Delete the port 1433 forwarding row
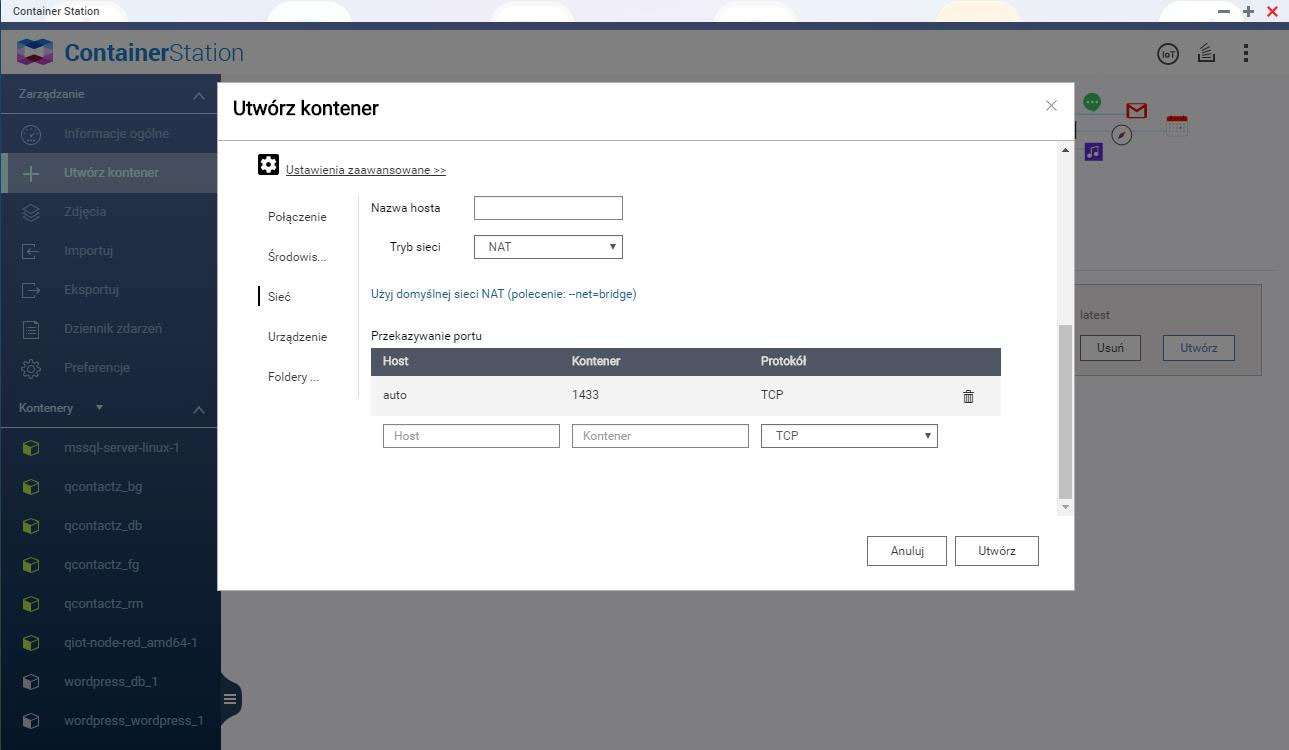Screen dimensions: 1289x750 point(968,396)
